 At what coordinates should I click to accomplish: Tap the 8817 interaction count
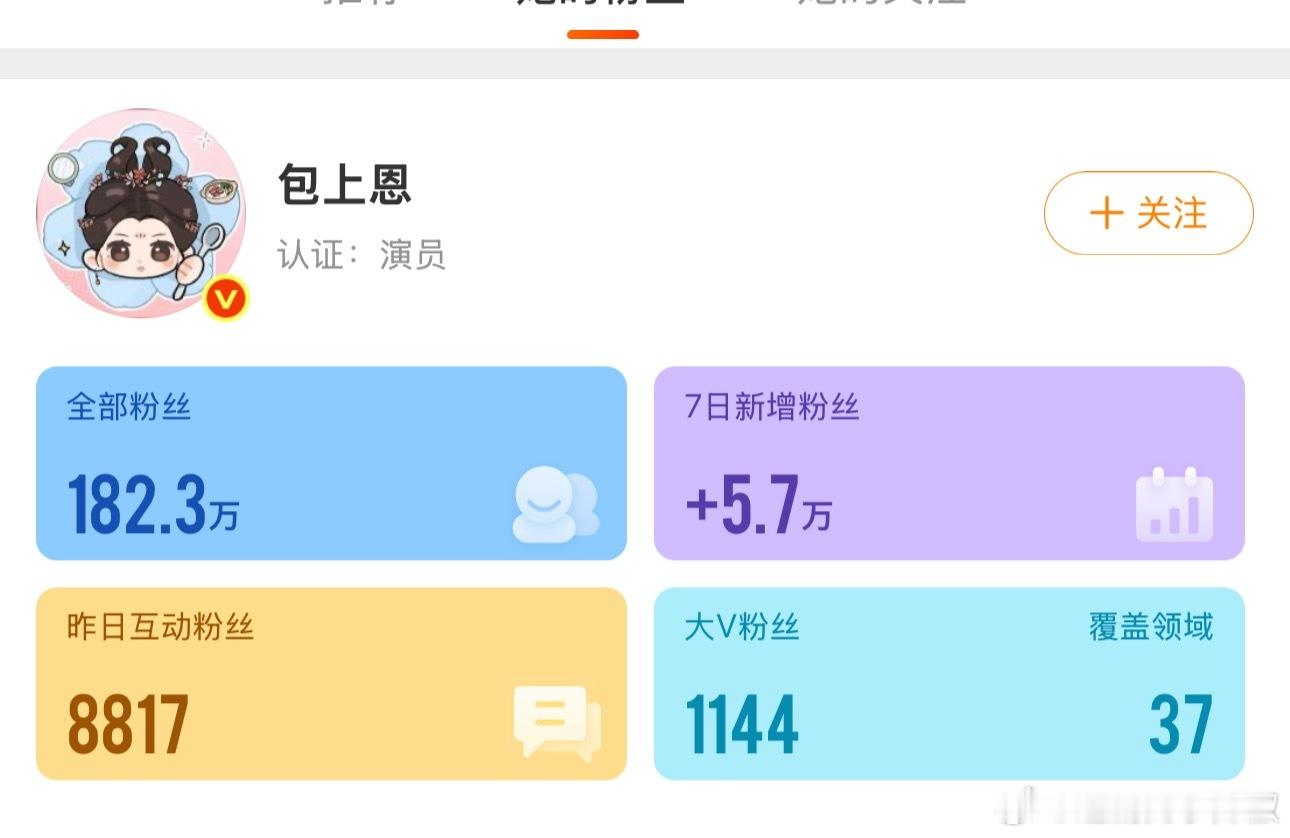(x=128, y=724)
